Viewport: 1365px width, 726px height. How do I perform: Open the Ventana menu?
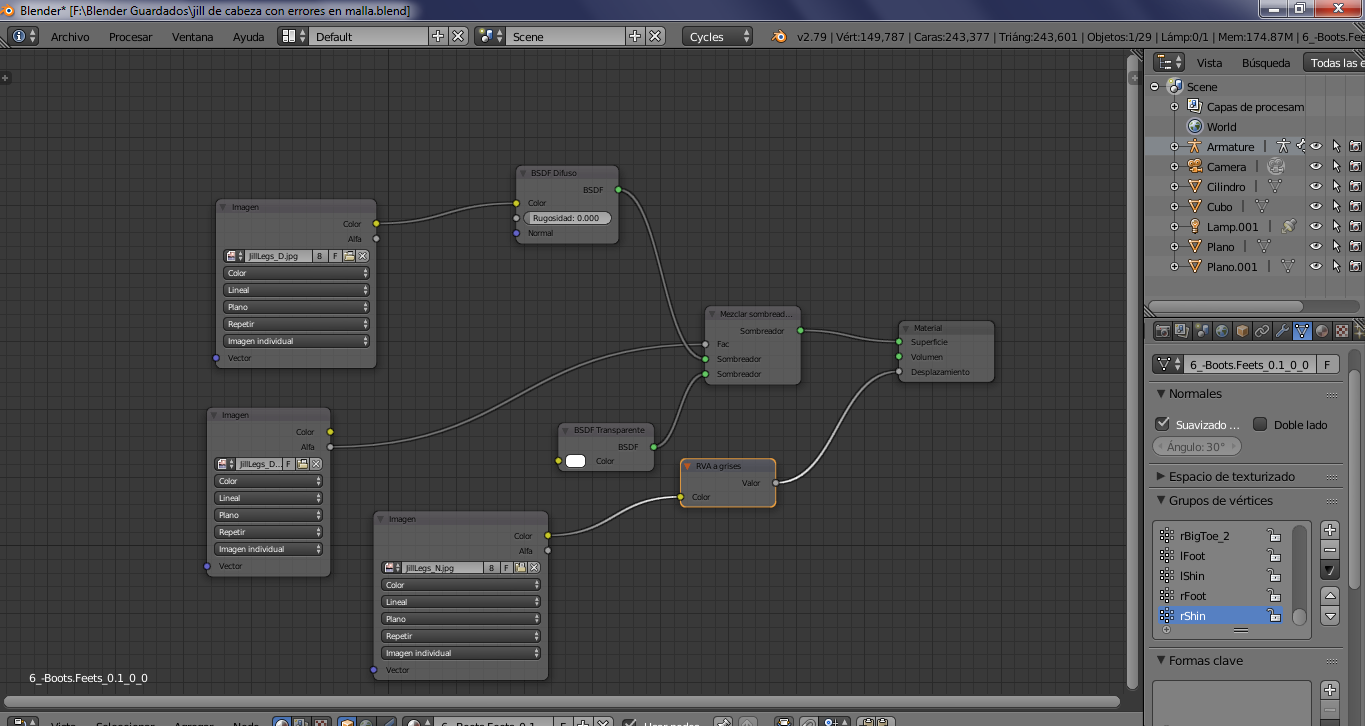tap(192, 37)
